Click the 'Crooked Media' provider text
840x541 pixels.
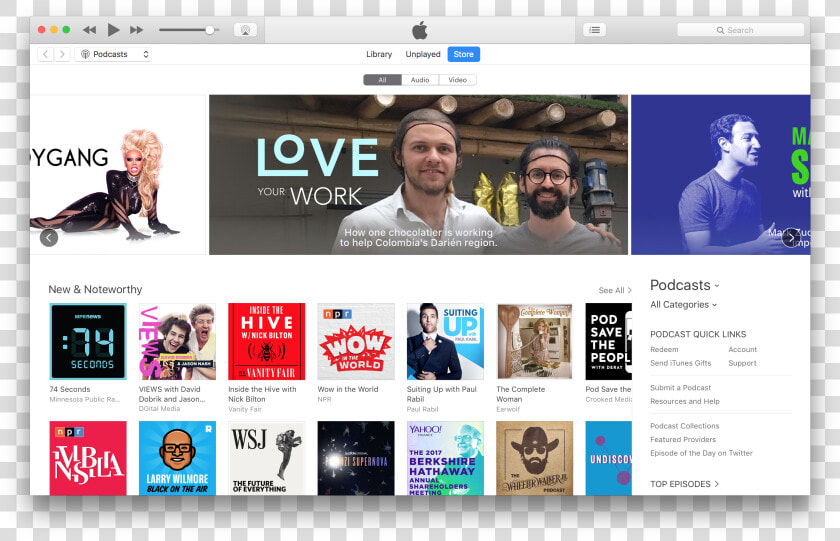[609, 400]
